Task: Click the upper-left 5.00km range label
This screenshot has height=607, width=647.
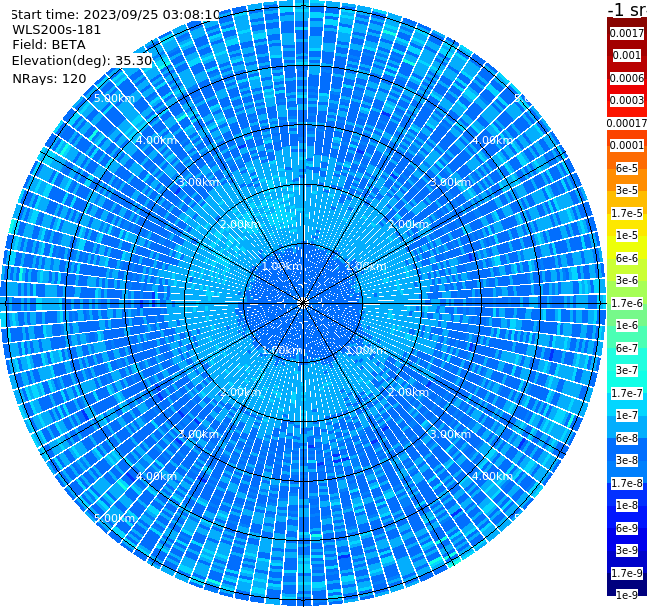Action: pos(114,98)
